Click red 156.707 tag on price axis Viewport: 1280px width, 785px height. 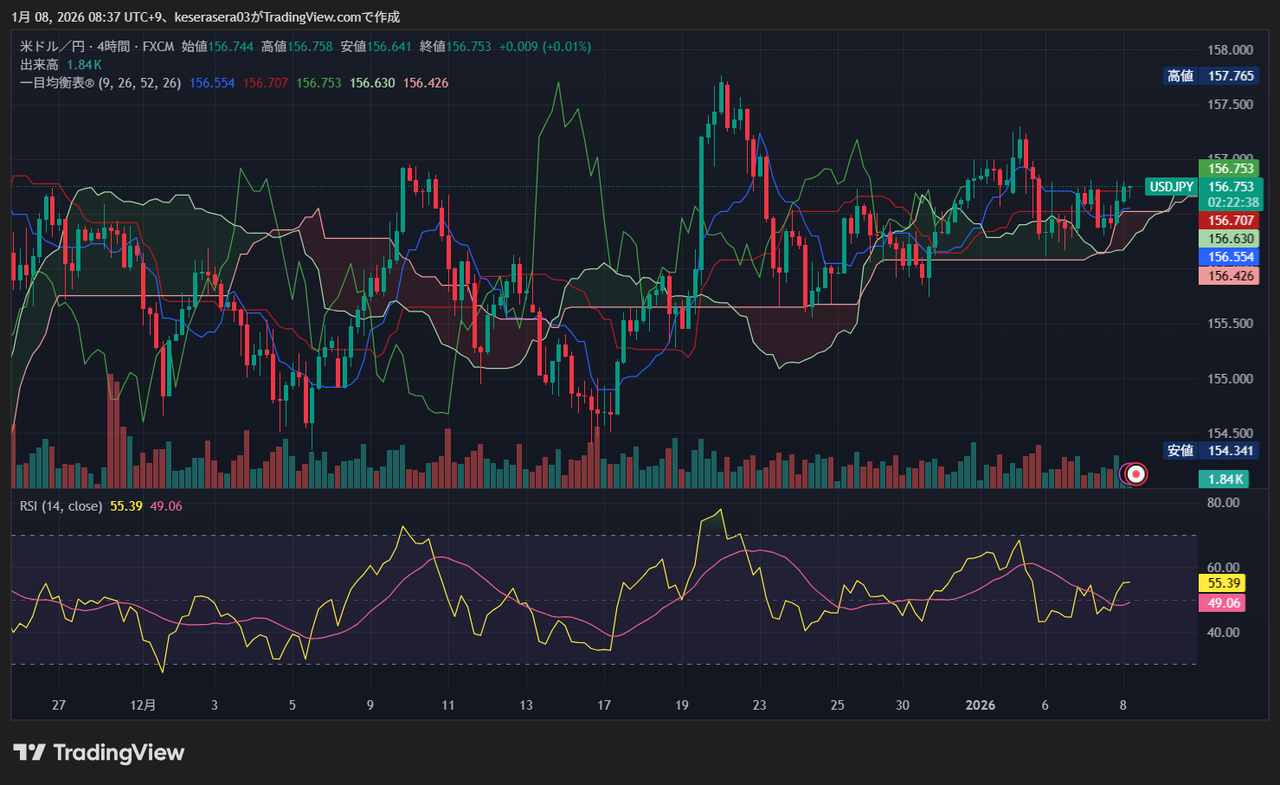pos(1230,220)
